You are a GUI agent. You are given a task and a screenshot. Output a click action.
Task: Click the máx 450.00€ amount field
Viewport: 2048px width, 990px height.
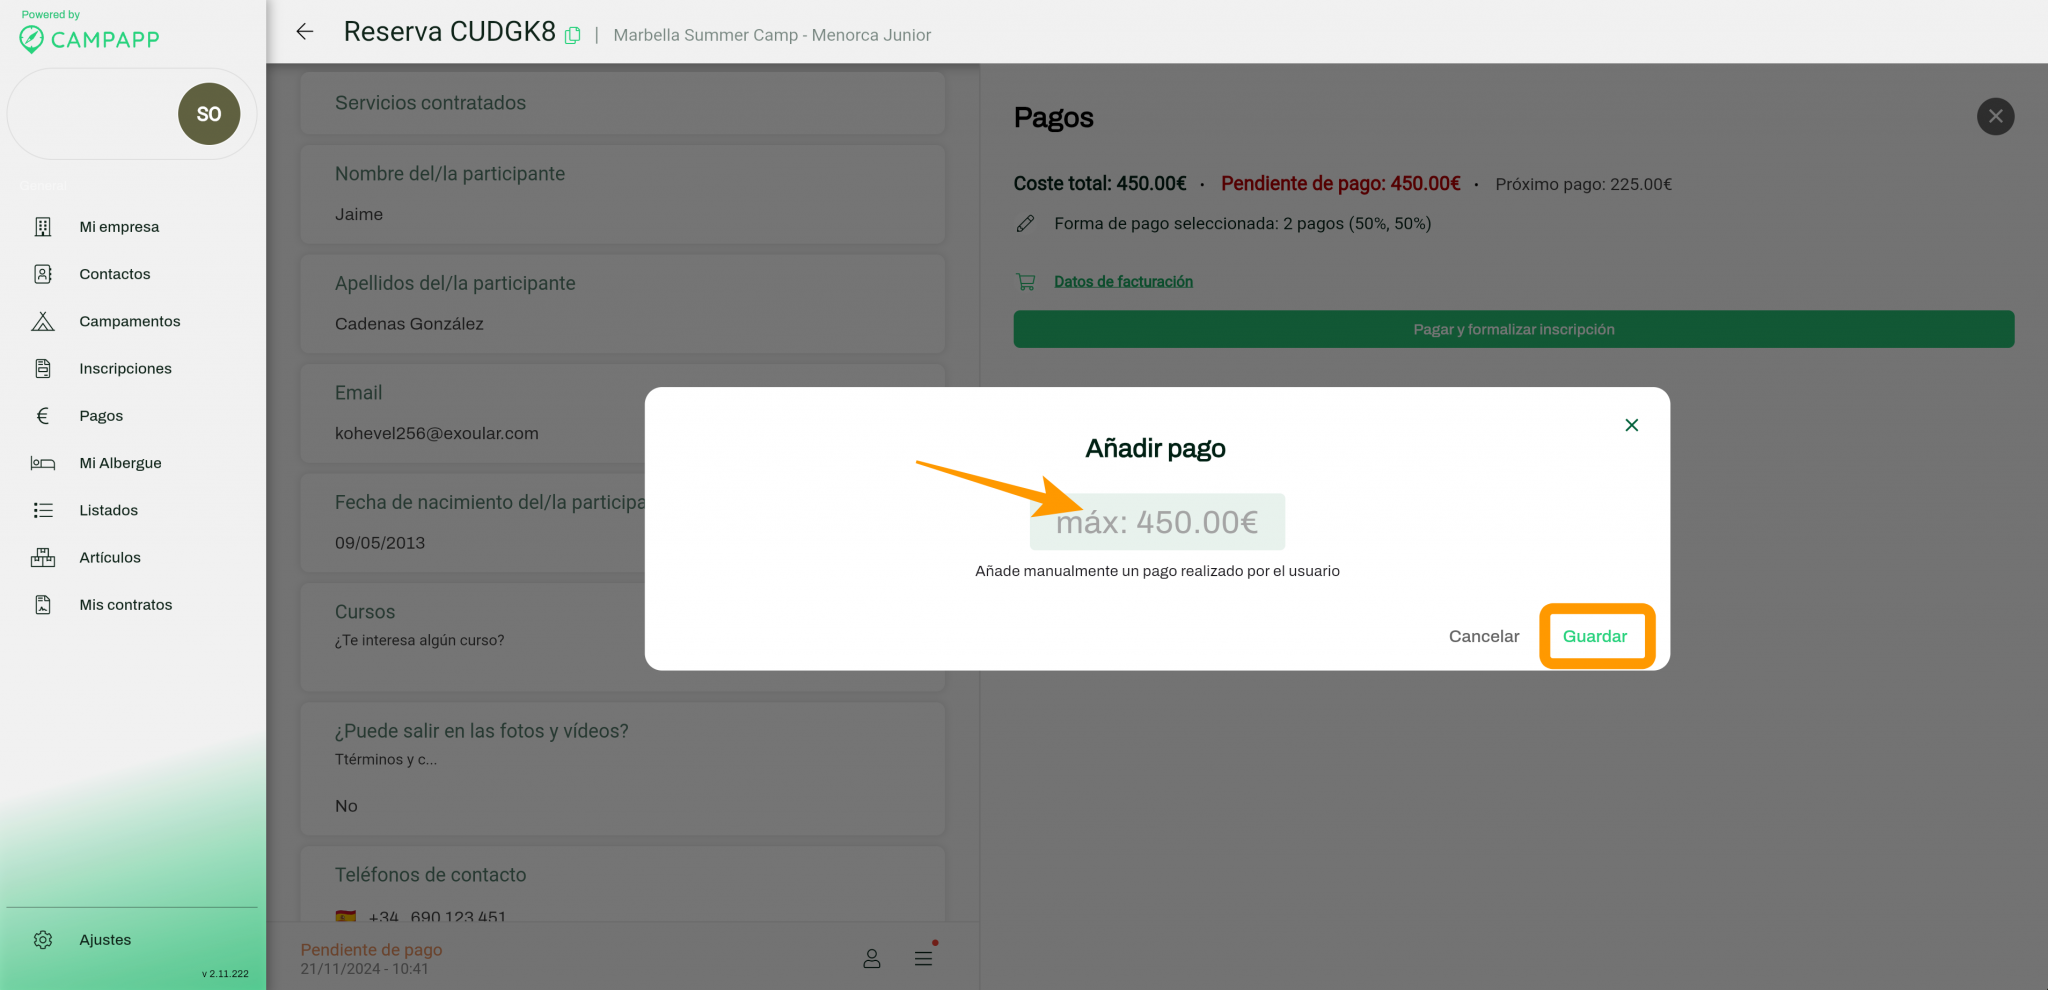click(1157, 521)
